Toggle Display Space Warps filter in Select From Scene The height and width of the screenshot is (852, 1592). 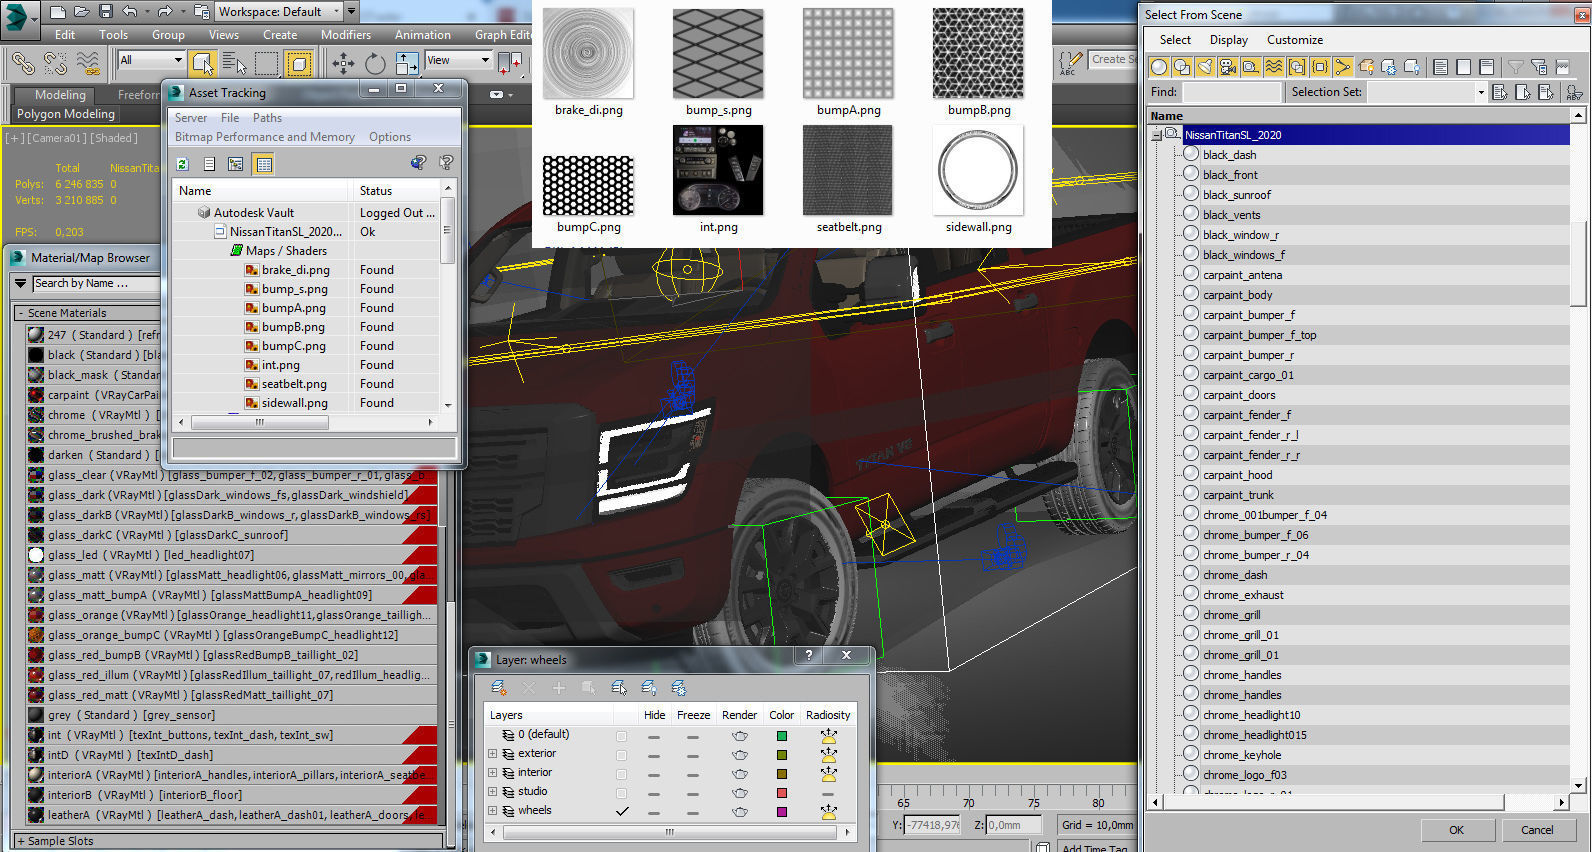tap(1274, 67)
